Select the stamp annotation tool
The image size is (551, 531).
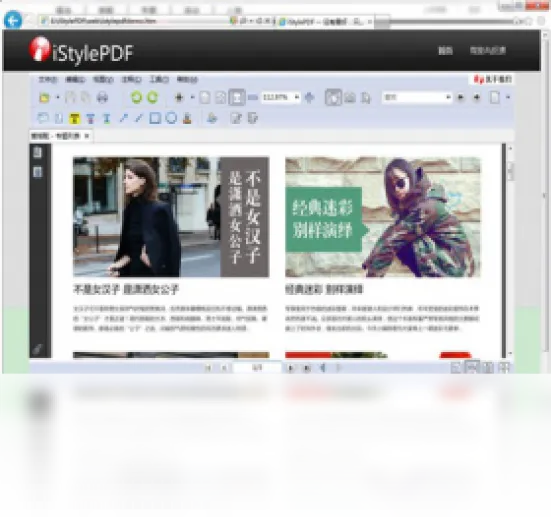pos(187,118)
